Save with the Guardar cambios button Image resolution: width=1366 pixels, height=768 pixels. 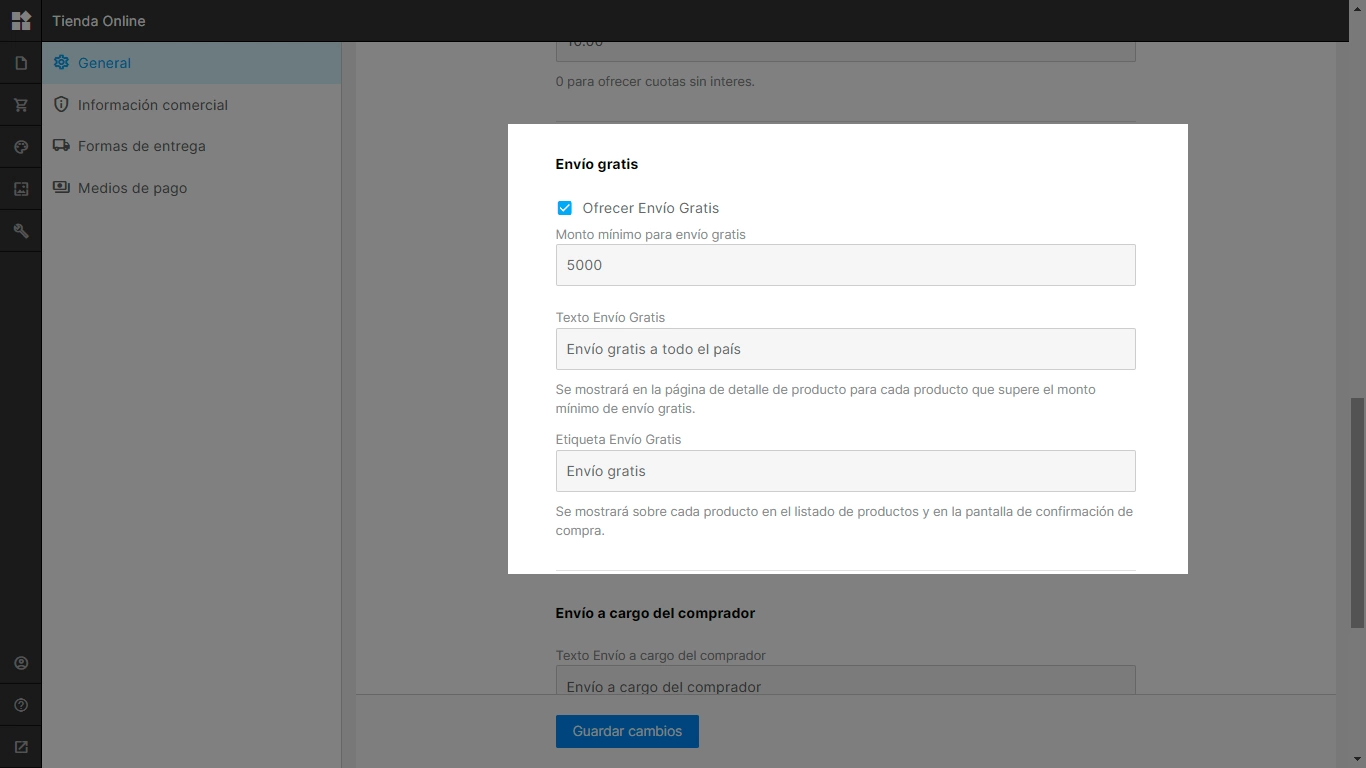pos(627,731)
